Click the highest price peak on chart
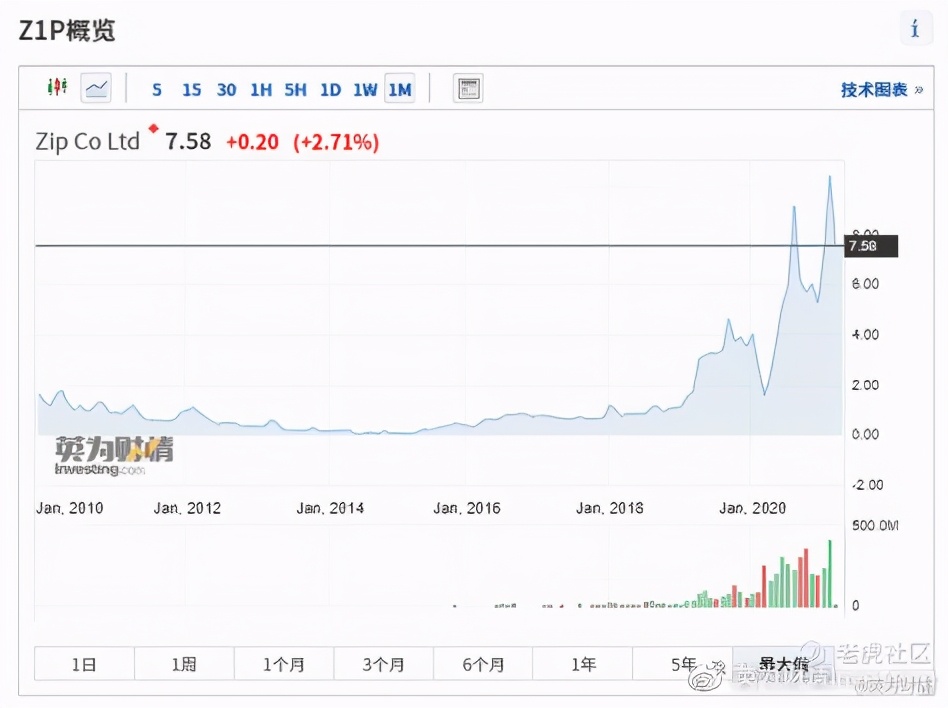948x708 pixels. (x=830, y=177)
